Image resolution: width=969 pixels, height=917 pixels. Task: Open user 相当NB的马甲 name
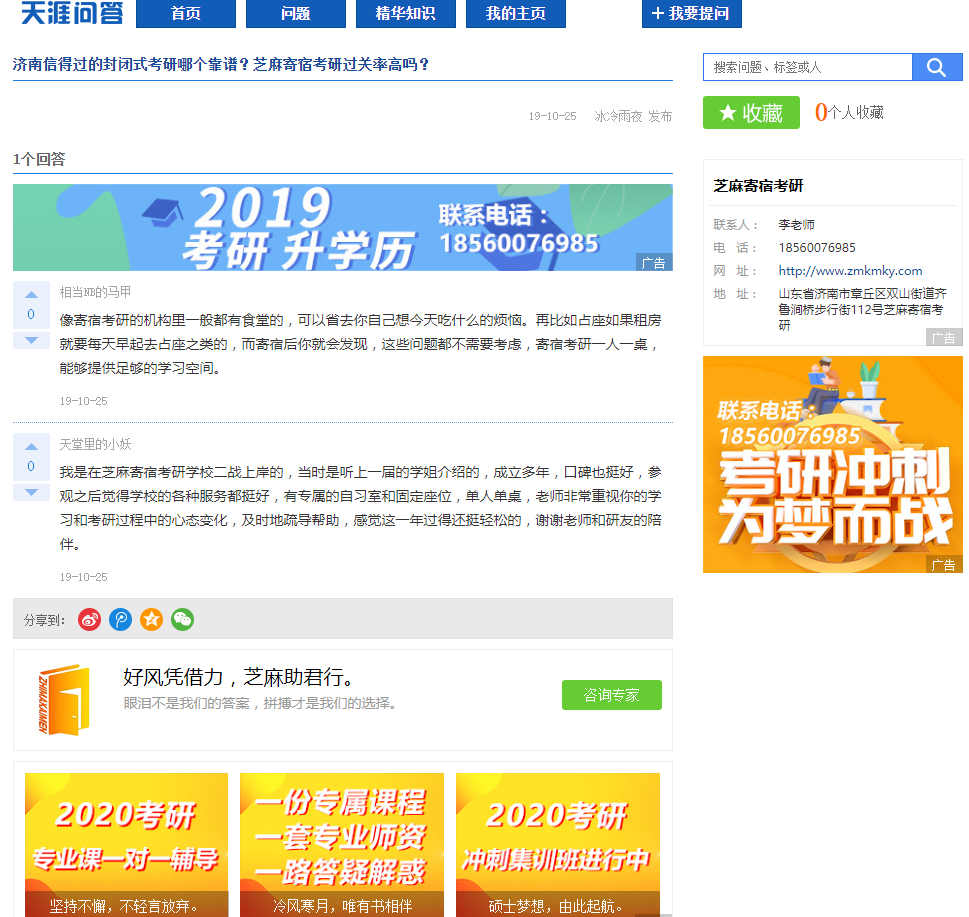95,292
